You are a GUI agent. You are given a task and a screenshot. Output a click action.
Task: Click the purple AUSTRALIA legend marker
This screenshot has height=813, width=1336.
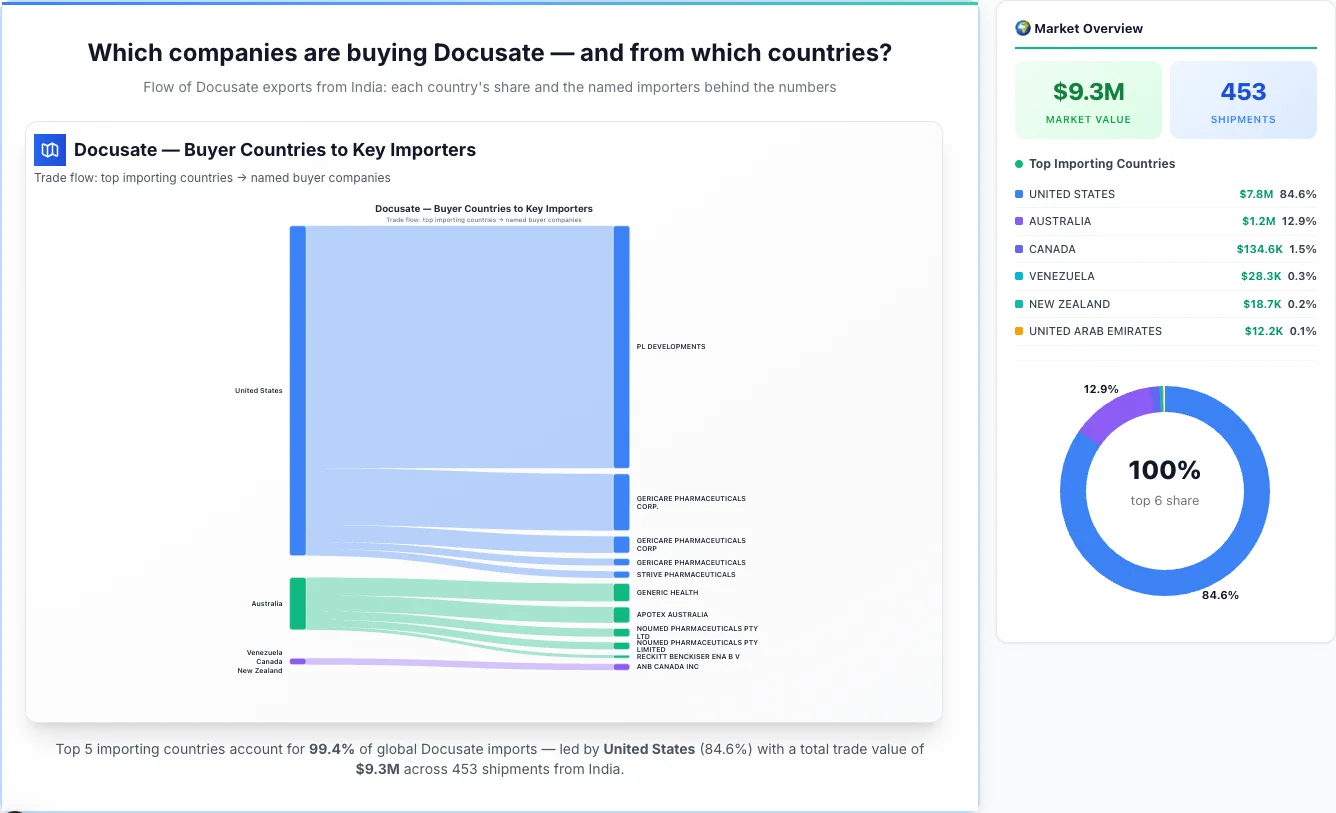tap(1019, 221)
